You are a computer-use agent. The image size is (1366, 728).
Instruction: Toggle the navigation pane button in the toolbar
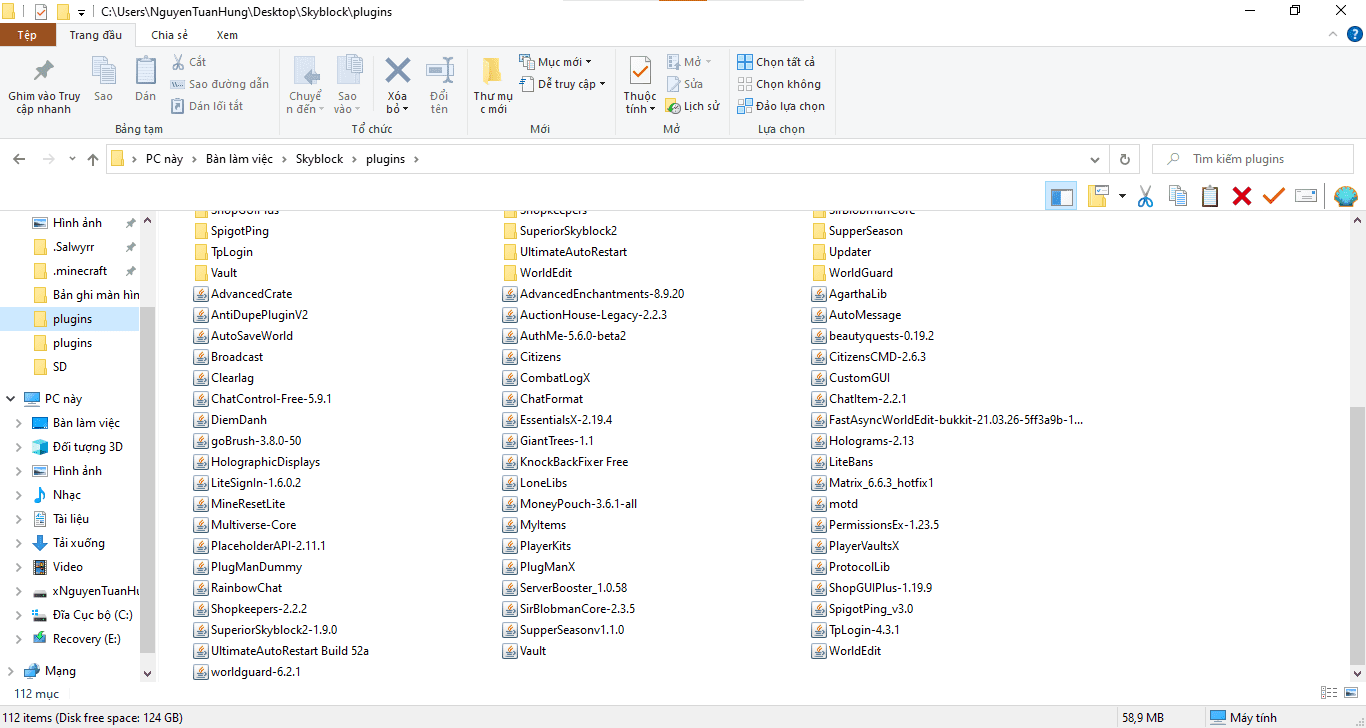(1061, 196)
